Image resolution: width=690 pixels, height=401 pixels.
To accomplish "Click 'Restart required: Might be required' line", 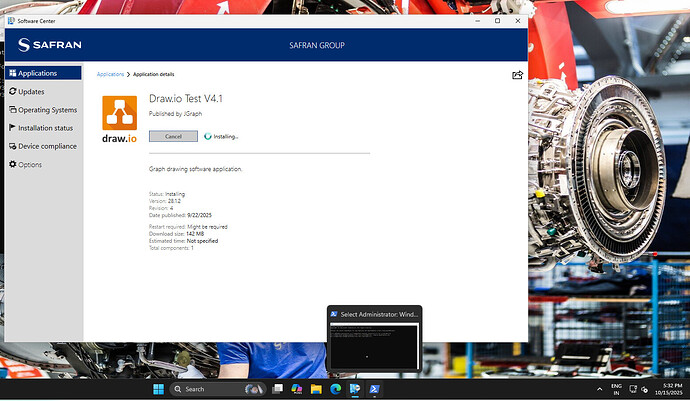I will (188, 227).
